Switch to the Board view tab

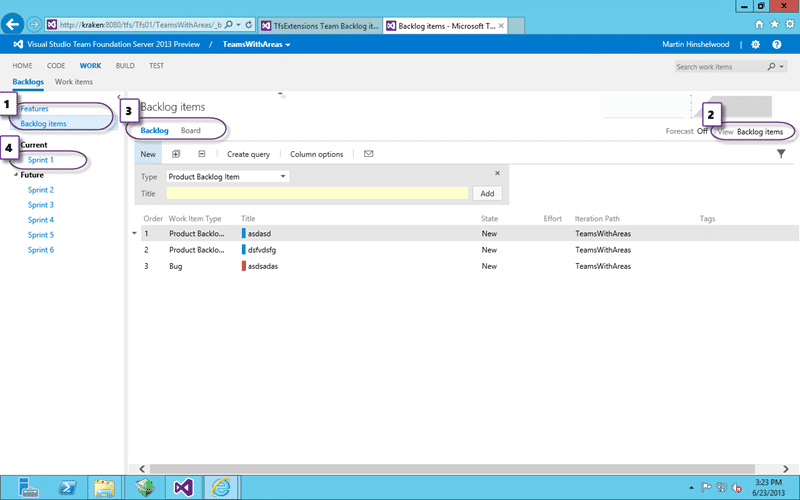point(190,130)
